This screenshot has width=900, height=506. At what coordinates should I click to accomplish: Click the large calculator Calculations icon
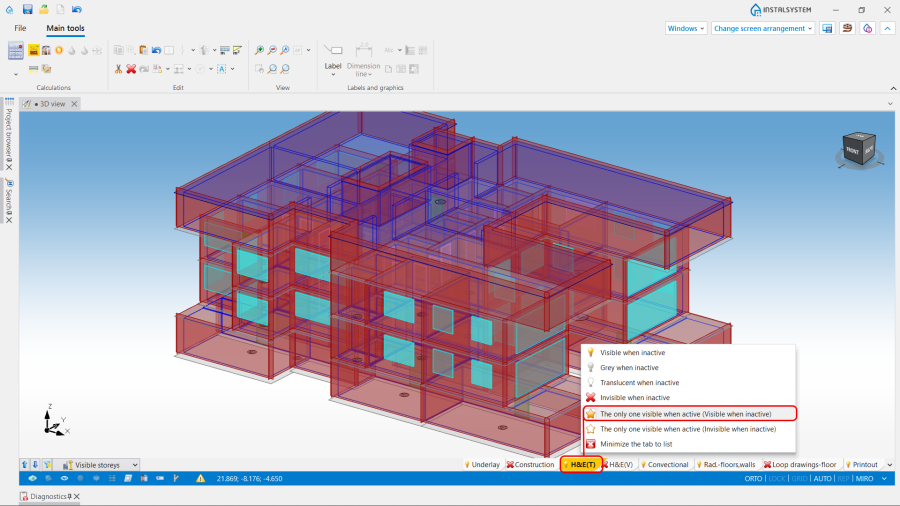tap(15, 50)
